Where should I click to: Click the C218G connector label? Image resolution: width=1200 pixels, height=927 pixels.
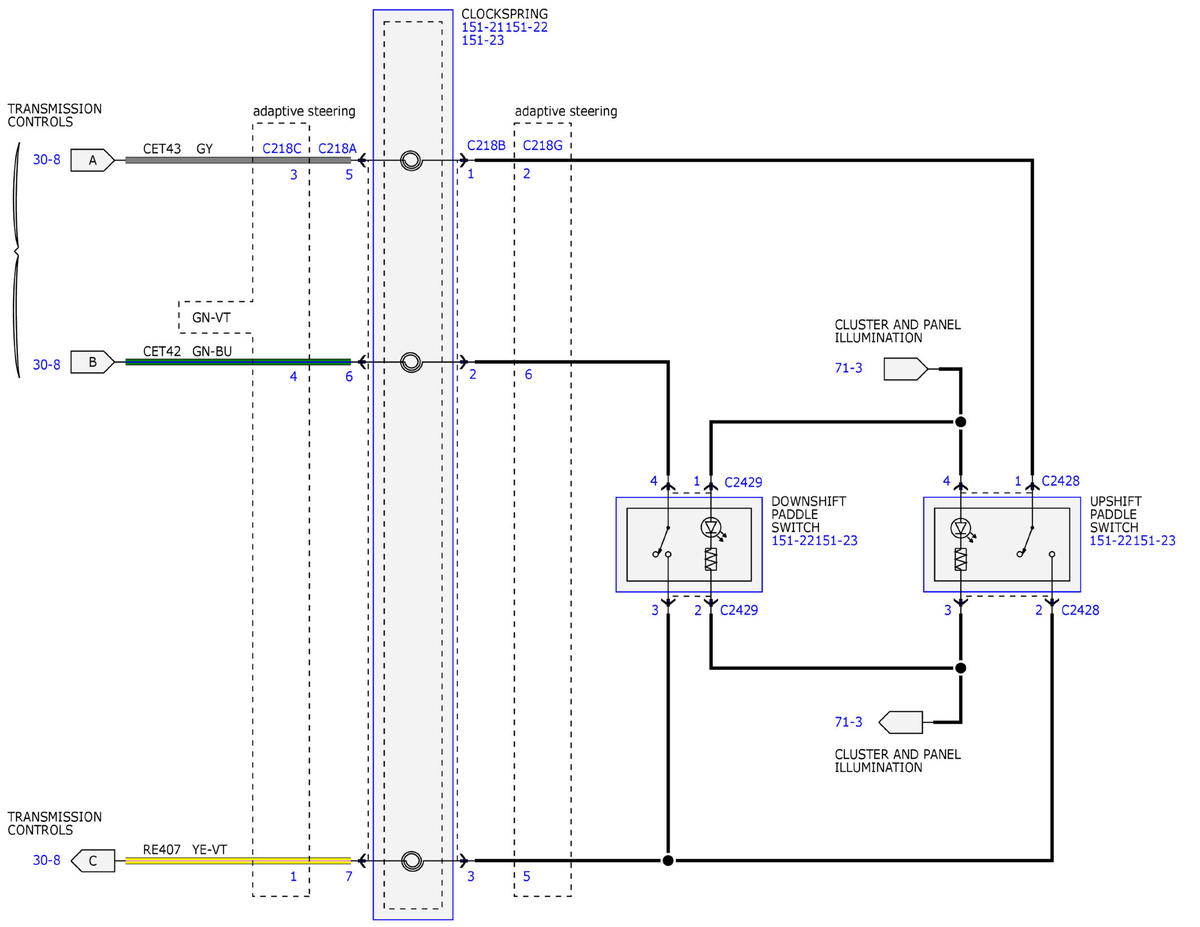click(543, 146)
